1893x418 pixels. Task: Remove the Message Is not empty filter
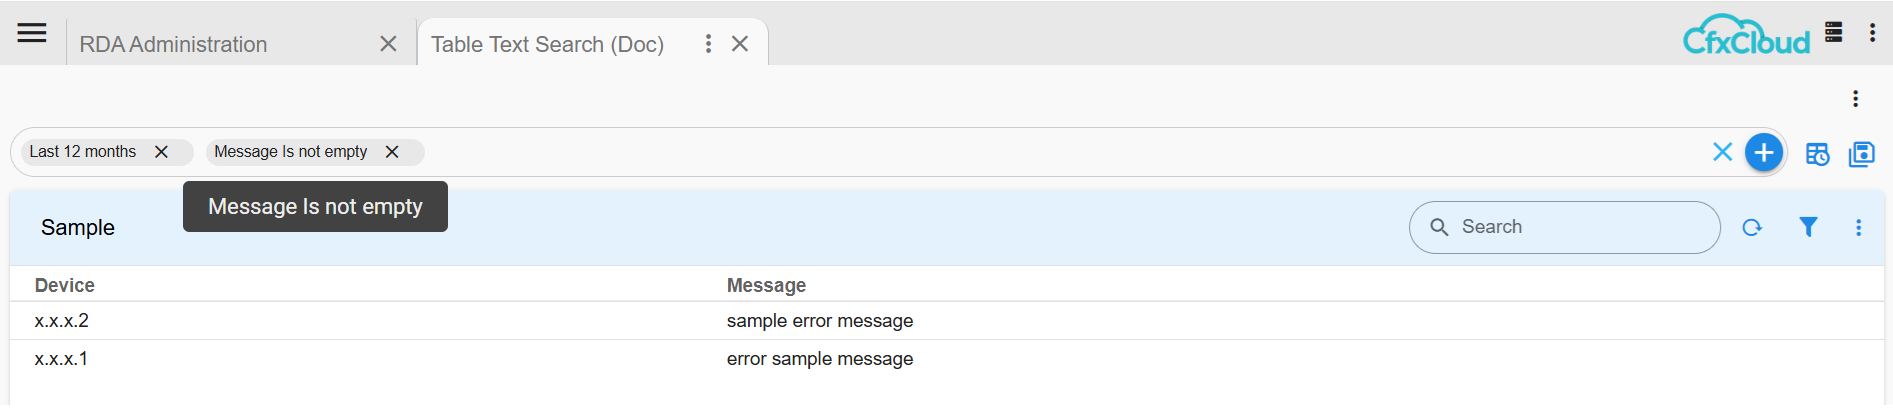coord(392,152)
